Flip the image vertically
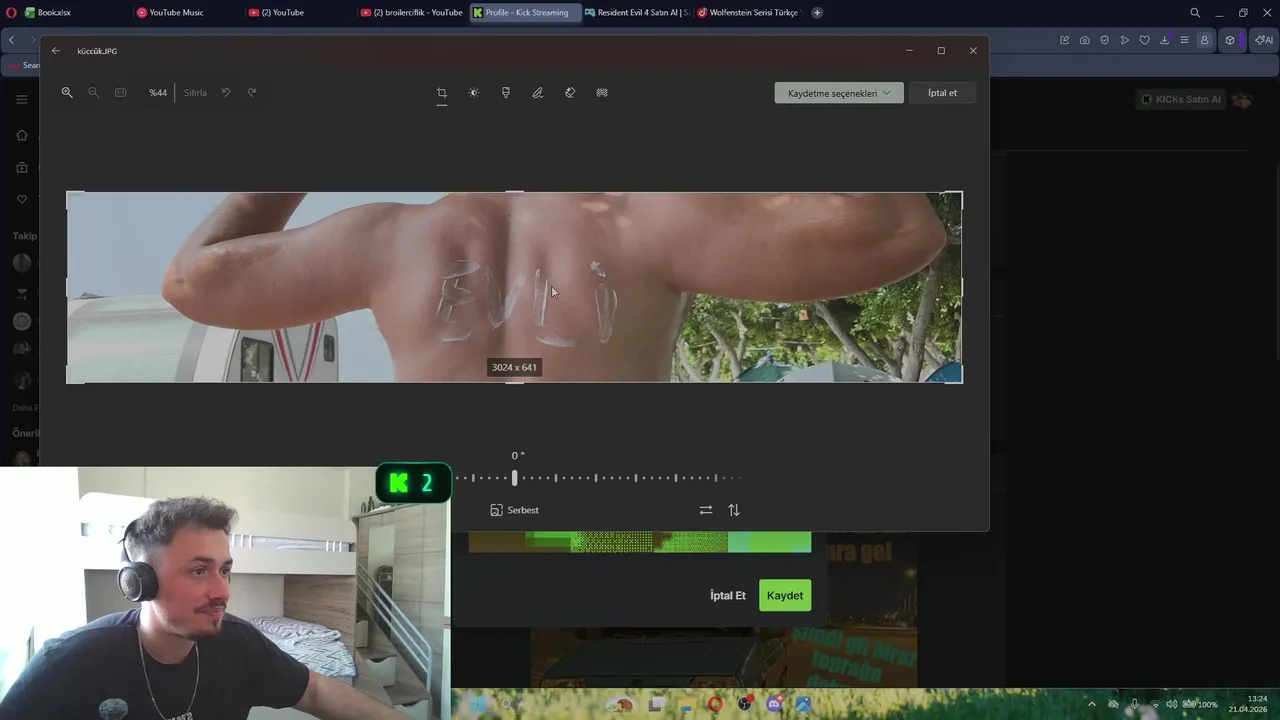Screen dimensions: 1280x720 coord(734,510)
